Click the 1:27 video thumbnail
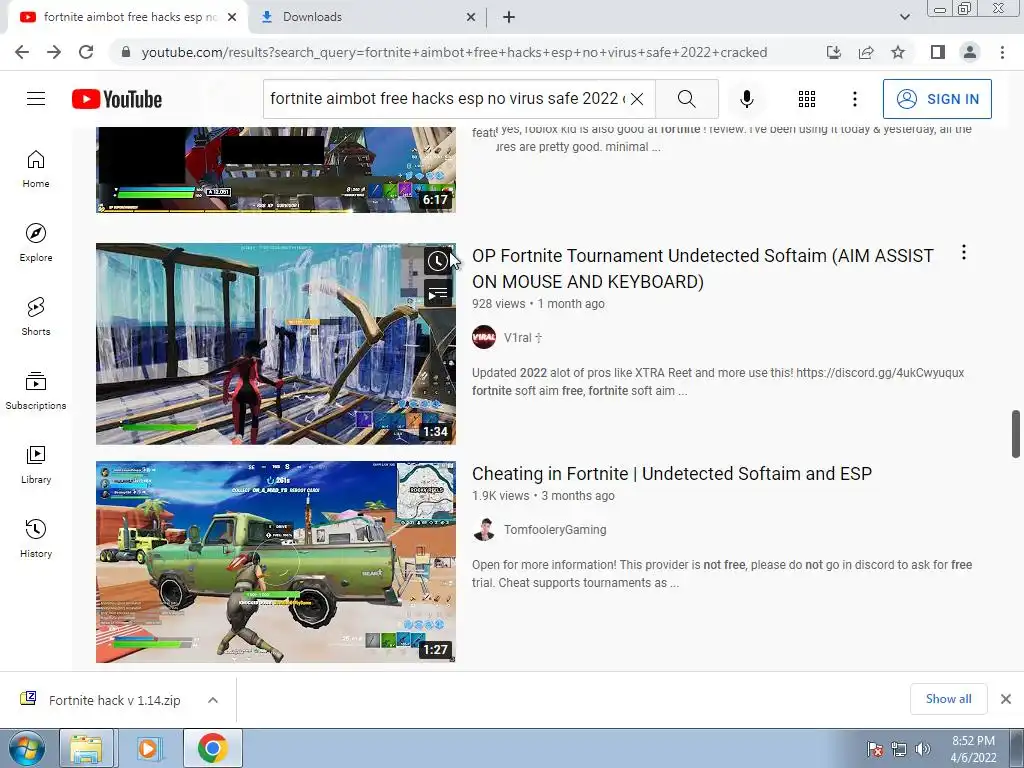Viewport: 1024px width, 768px height. click(x=276, y=562)
